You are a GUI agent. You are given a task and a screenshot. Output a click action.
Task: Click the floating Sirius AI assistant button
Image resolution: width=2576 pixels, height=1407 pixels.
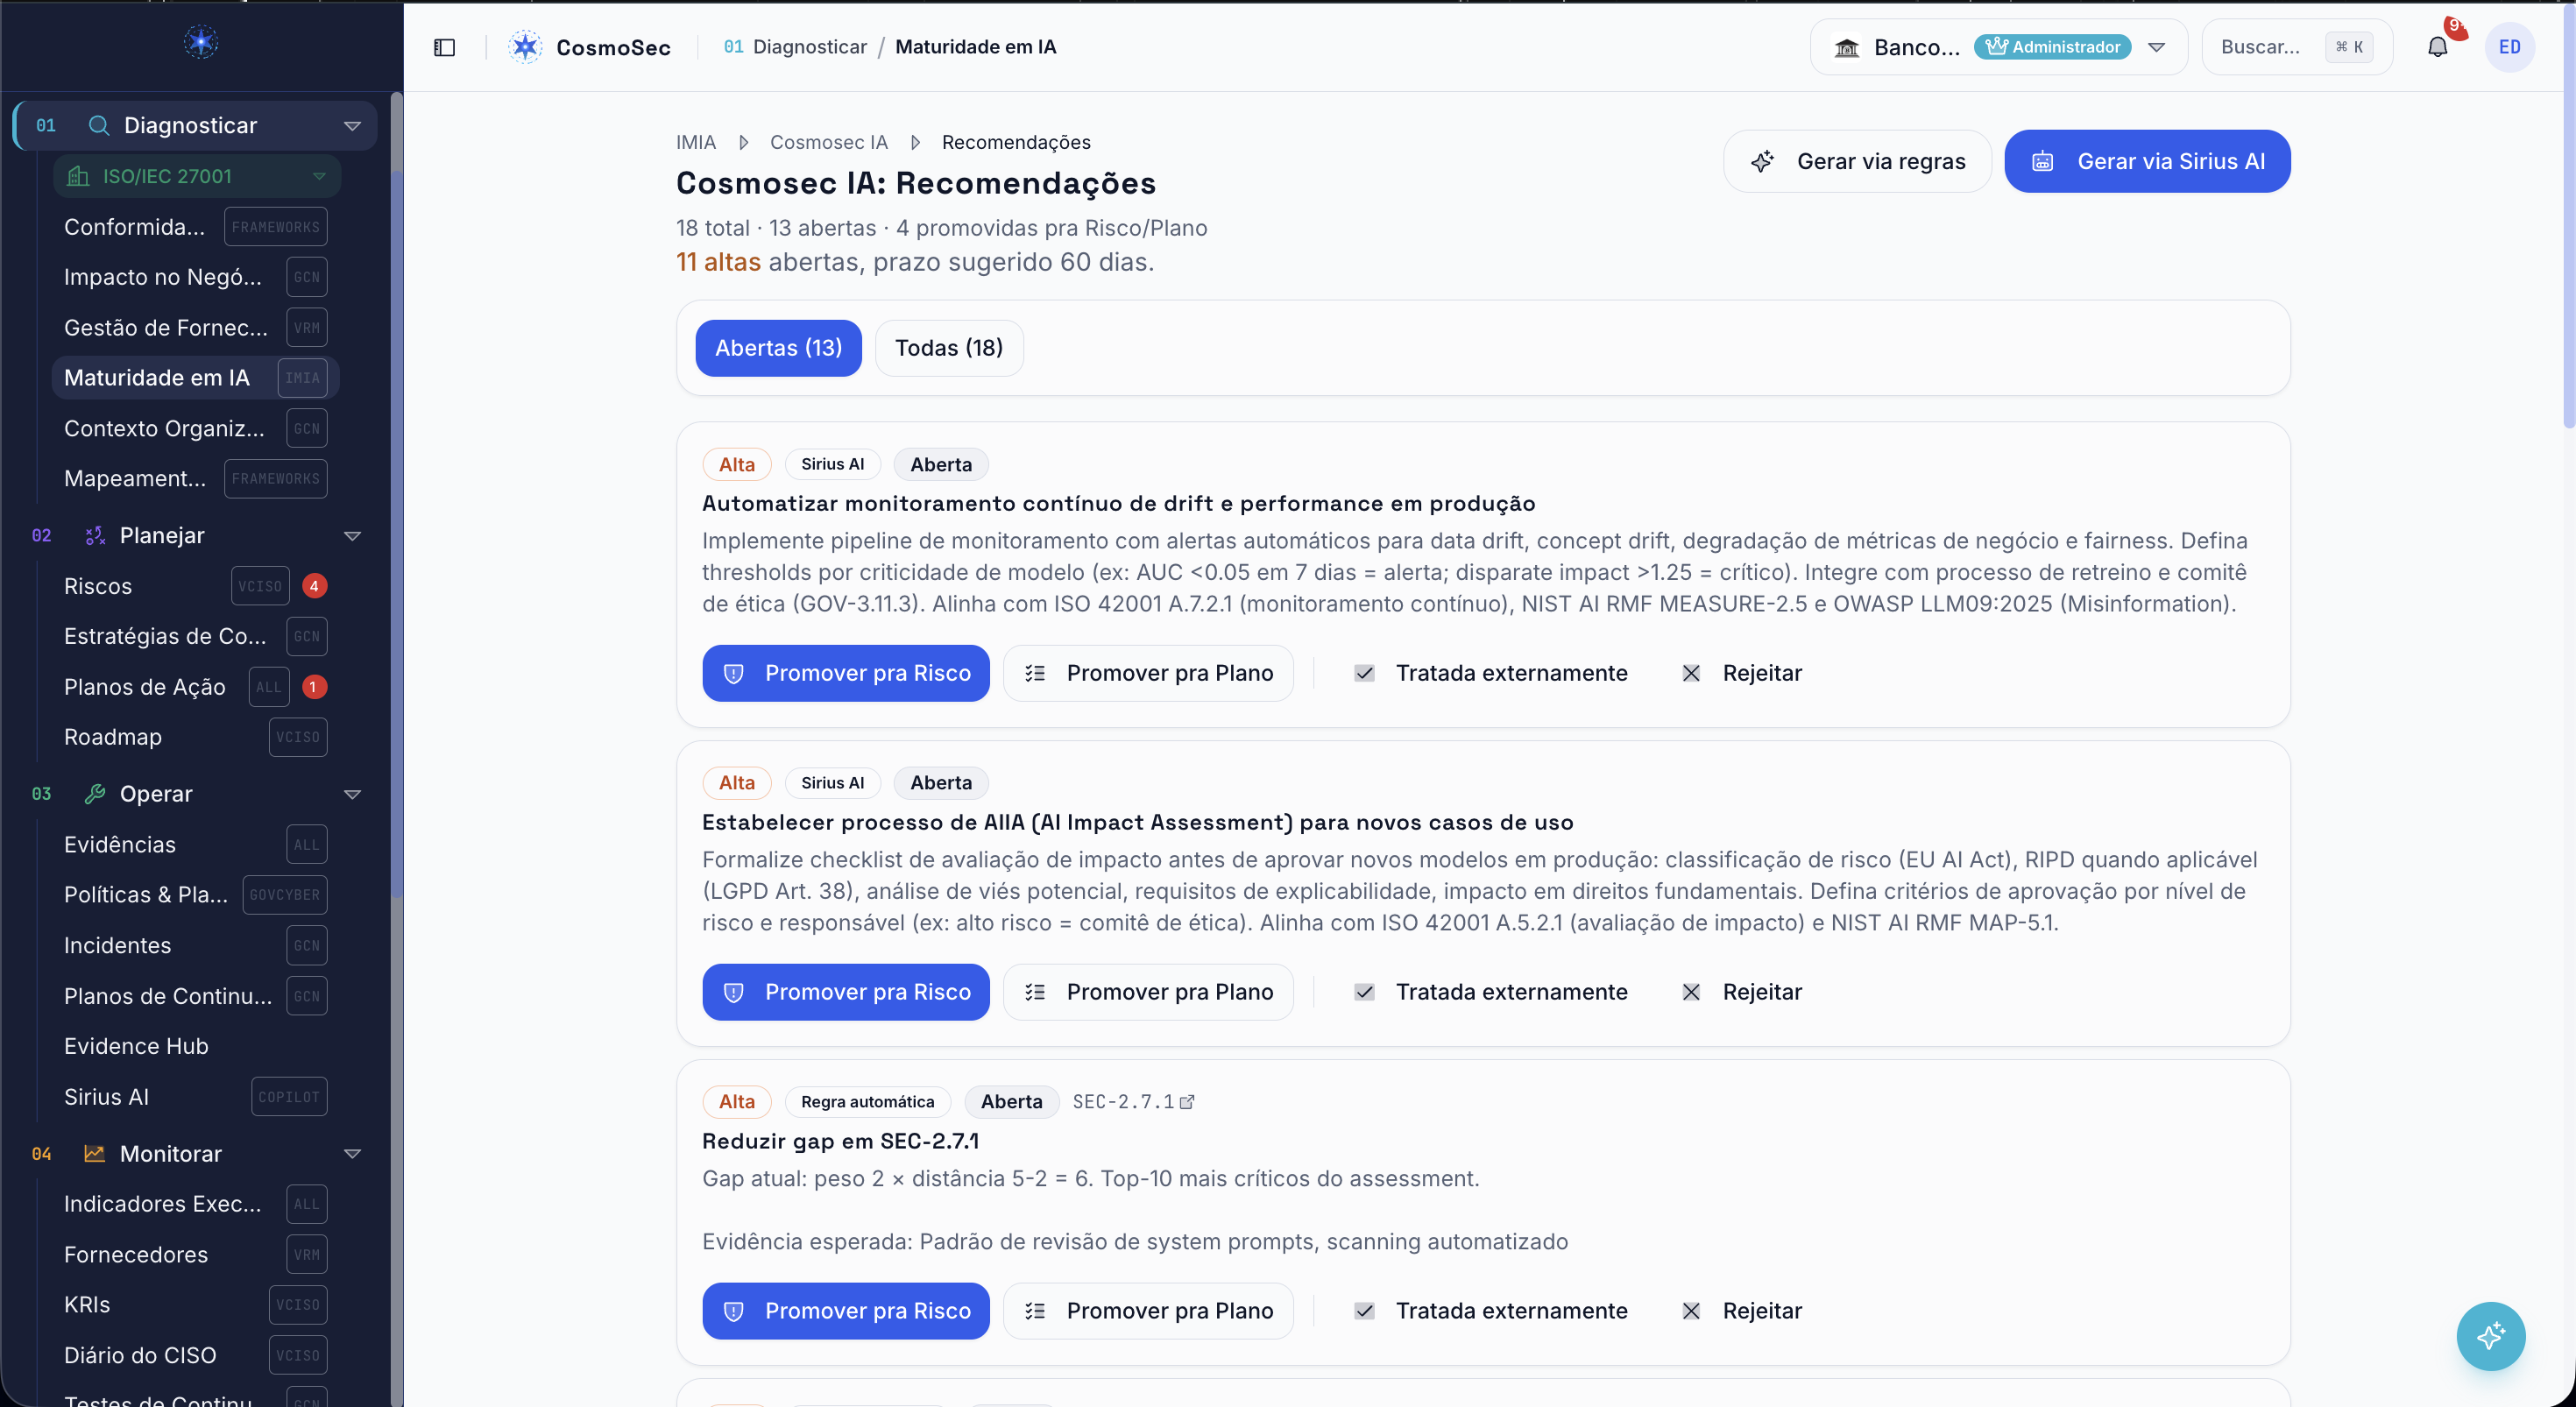(x=2490, y=1336)
